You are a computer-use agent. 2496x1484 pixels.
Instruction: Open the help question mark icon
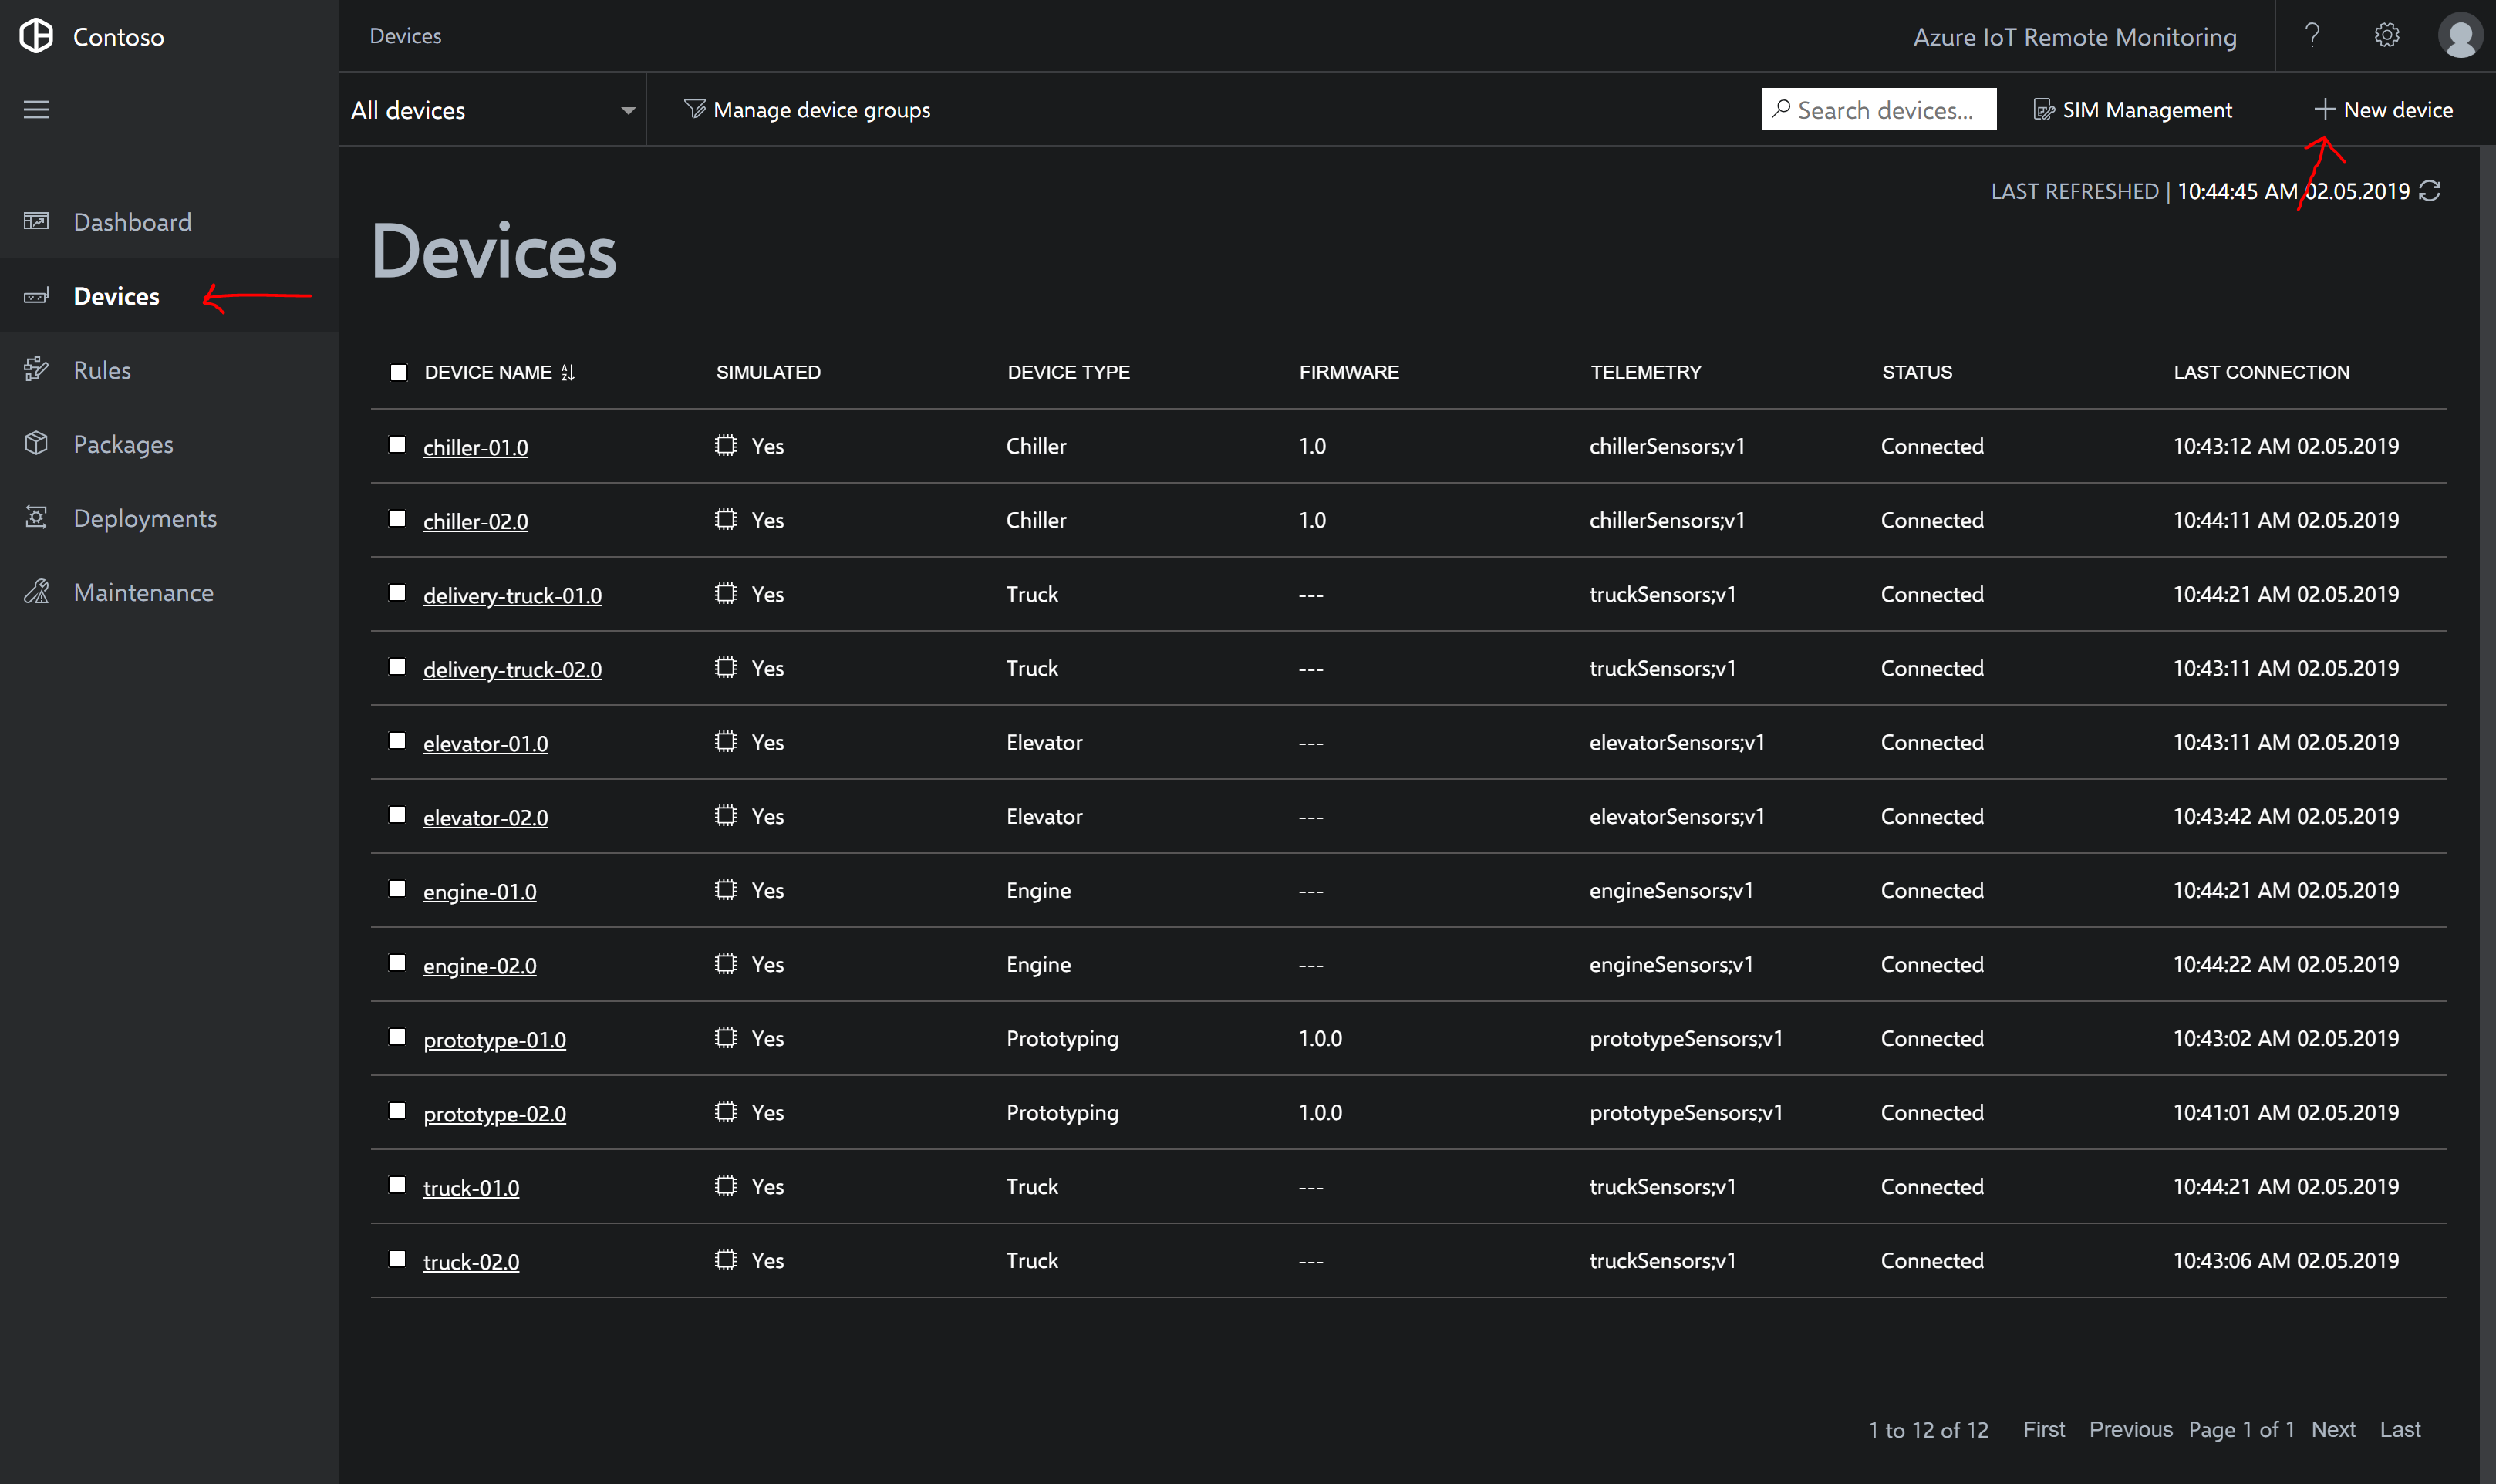pyautogui.click(x=2312, y=35)
